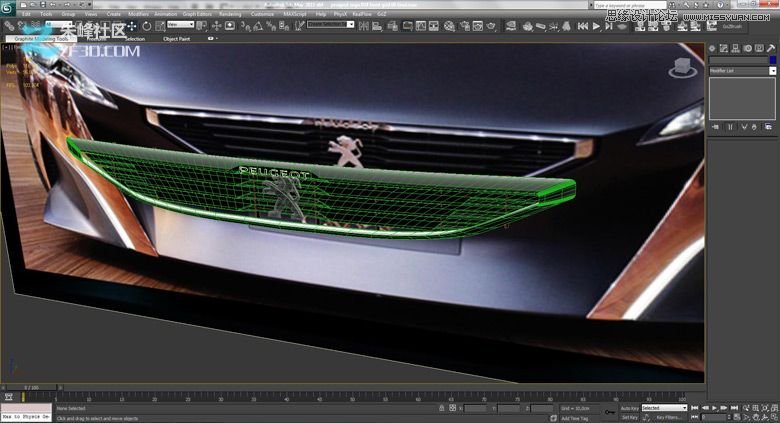The image size is (780, 423).
Task: Open the Utilities hammer panel tab
Action: point(771,48)
